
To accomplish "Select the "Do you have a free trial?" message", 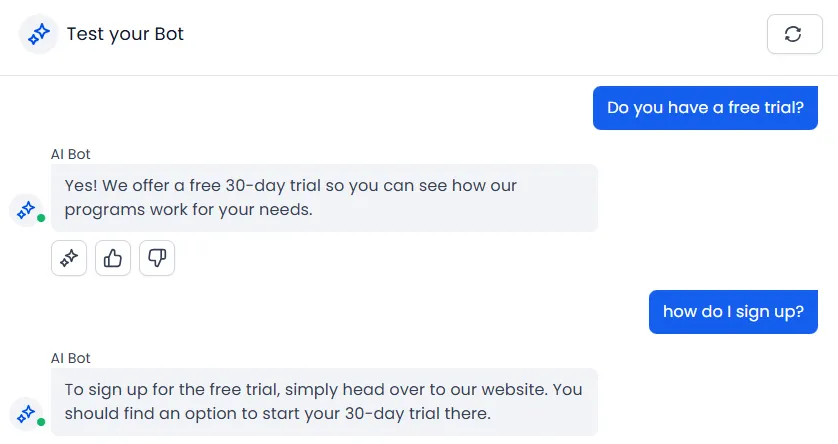I will click(x=705, y=108).
